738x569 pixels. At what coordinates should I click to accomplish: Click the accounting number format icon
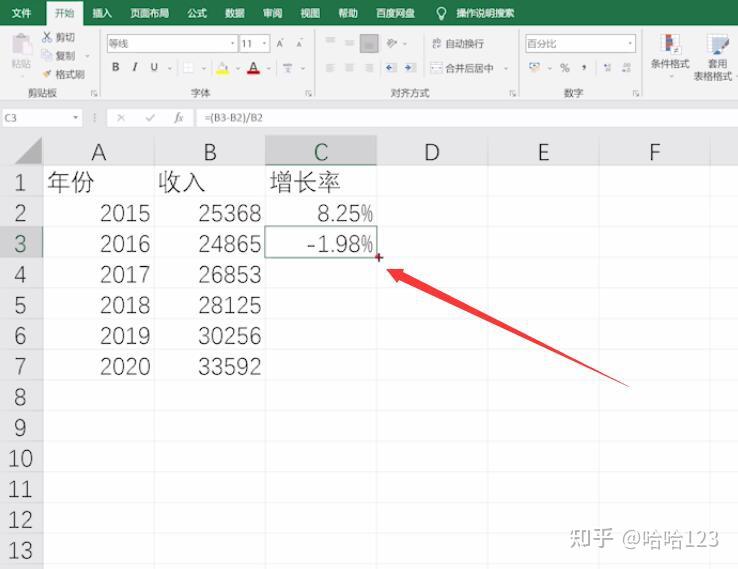534,68
